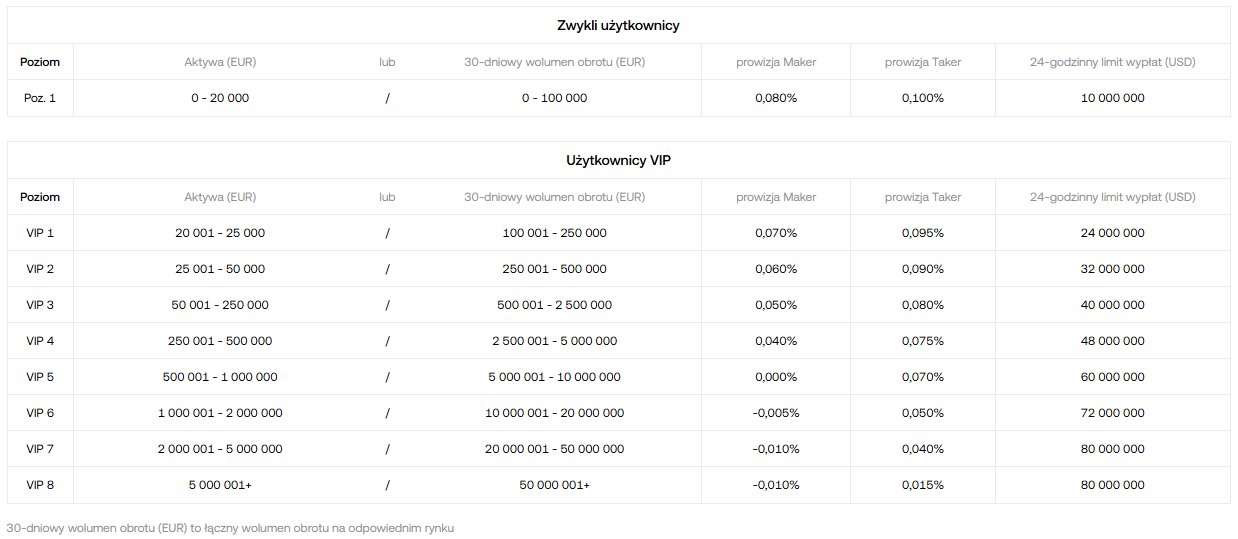Click the 50 000 001+ volume cell
Screen dimensions: 1238x539
click(x=554, y=485)
